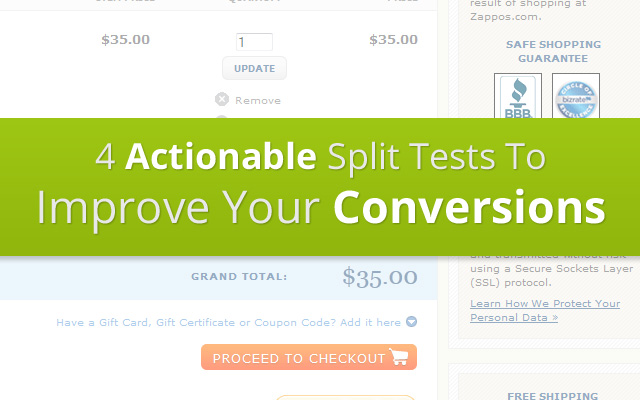Click the item total price at right

(393, 40)
